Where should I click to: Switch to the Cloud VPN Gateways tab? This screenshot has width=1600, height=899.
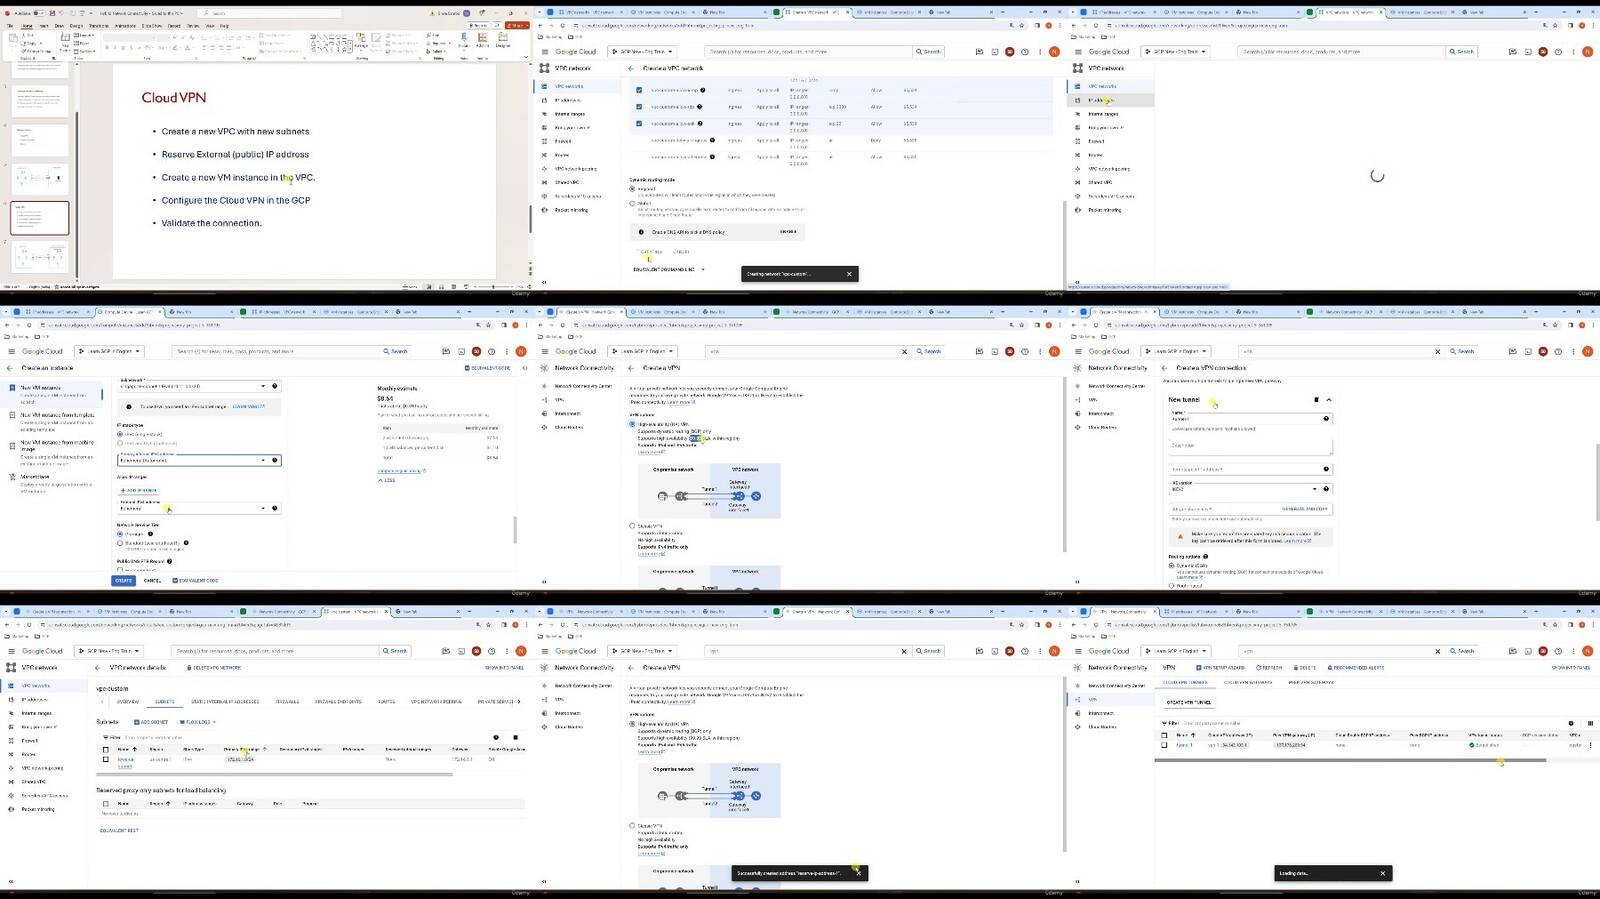tap(1247, 683)
